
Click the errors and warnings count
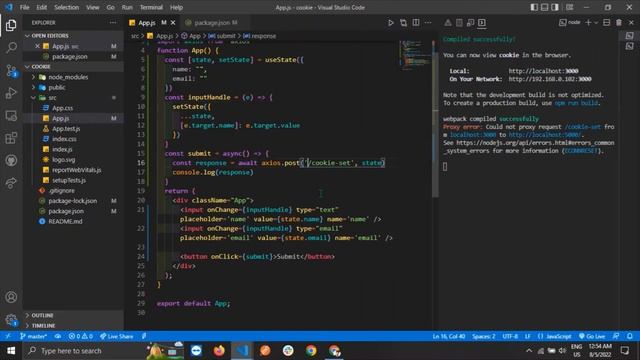pos(80,336)
